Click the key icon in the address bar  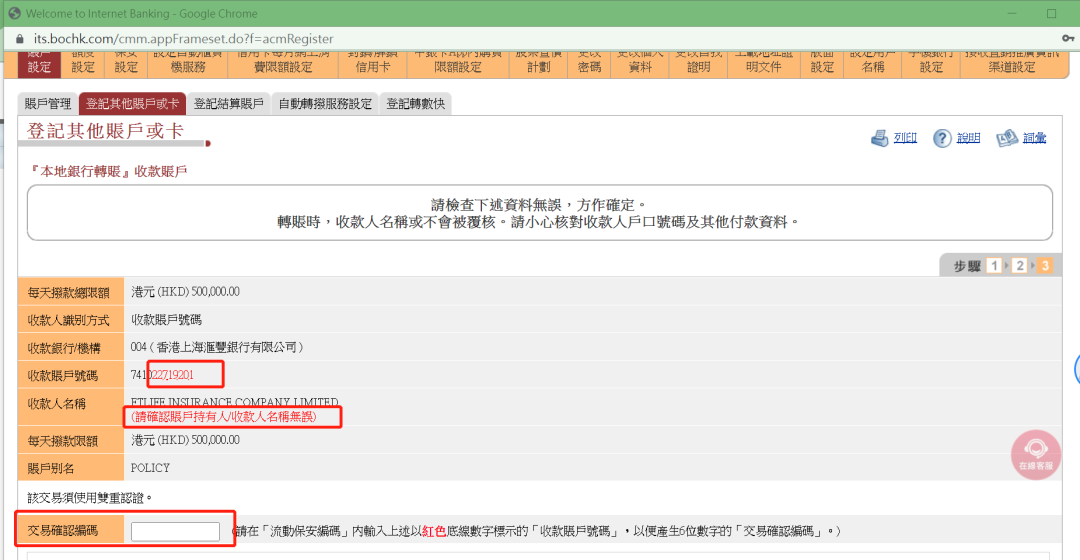pos(1068,39)
